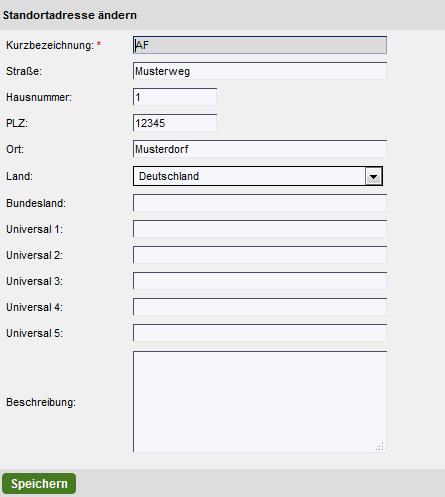The image size is (445, 497).
Task: Focus the Universal 5 input field
Action: click(x=260, y=333)
